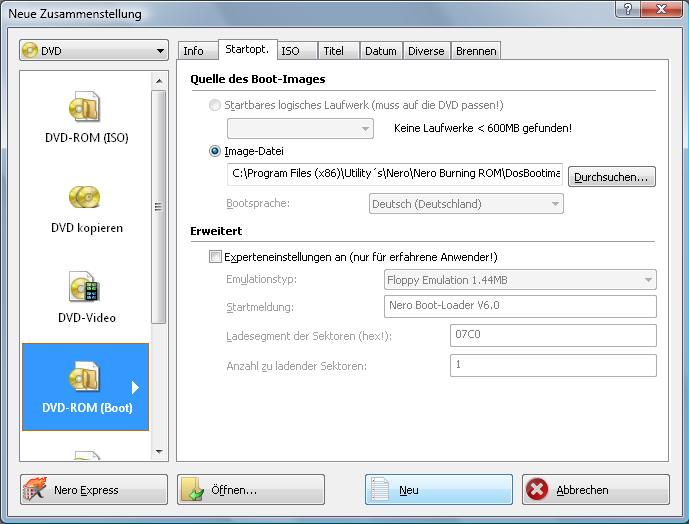Click the compilation list scrollbar thumb
The image size is (689, 524).
pyautogui.click(x=159, y=207)
